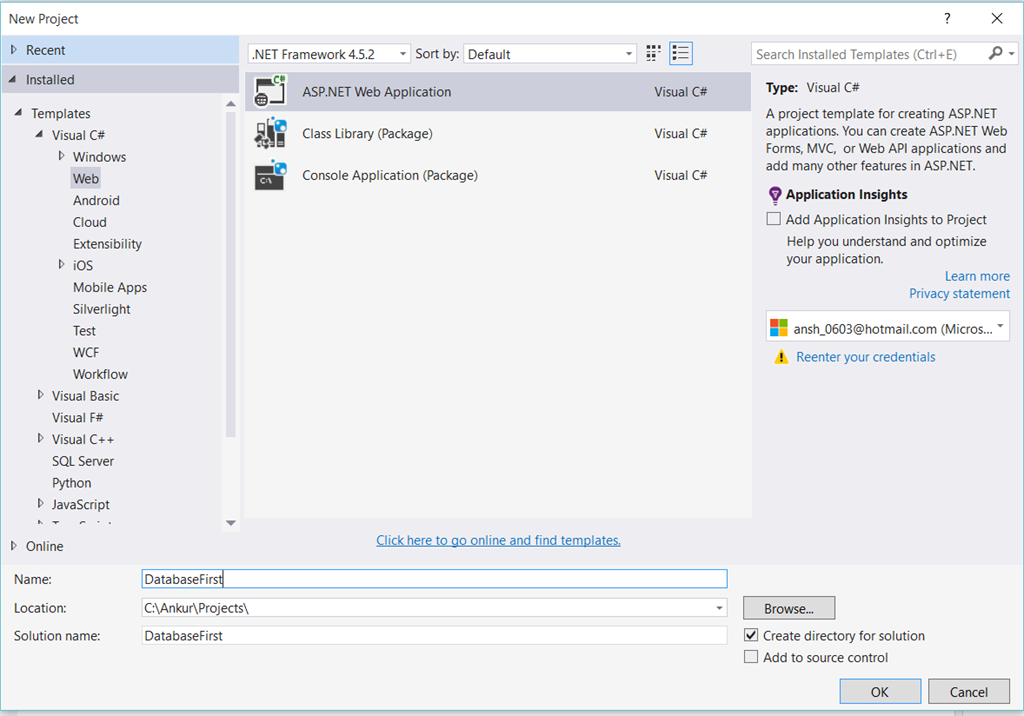Screen dimensions: 1024x716
Task: Collapse the Templates tree node
Action: pyautogui.click(x=18, y=113)
